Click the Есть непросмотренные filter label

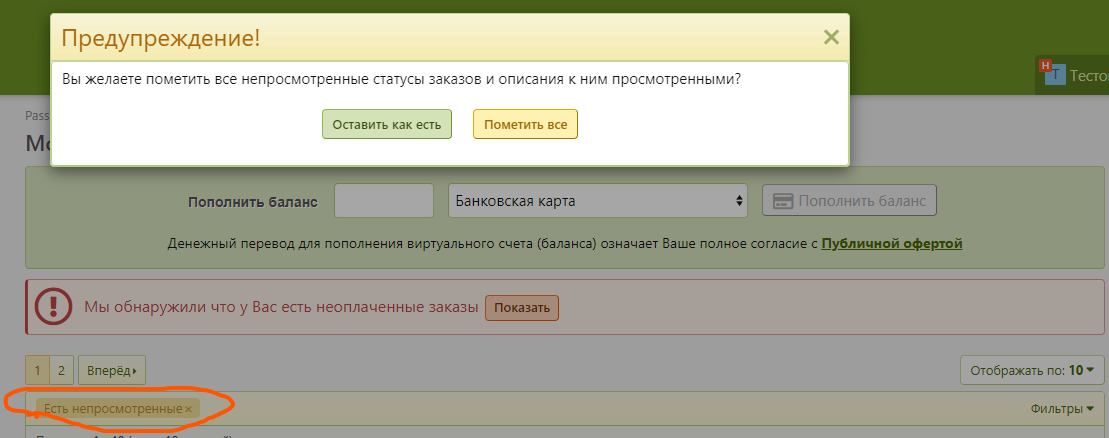pos(112,409)
